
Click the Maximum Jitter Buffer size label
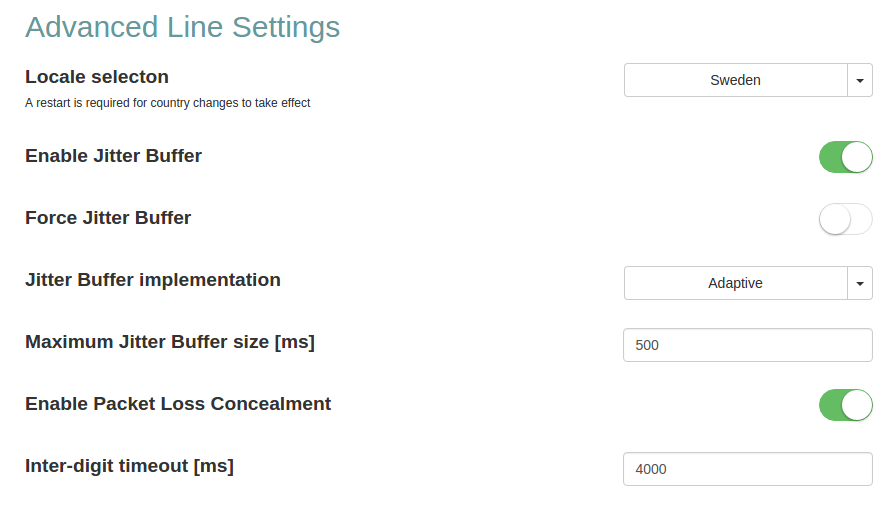tap(169, 342)
